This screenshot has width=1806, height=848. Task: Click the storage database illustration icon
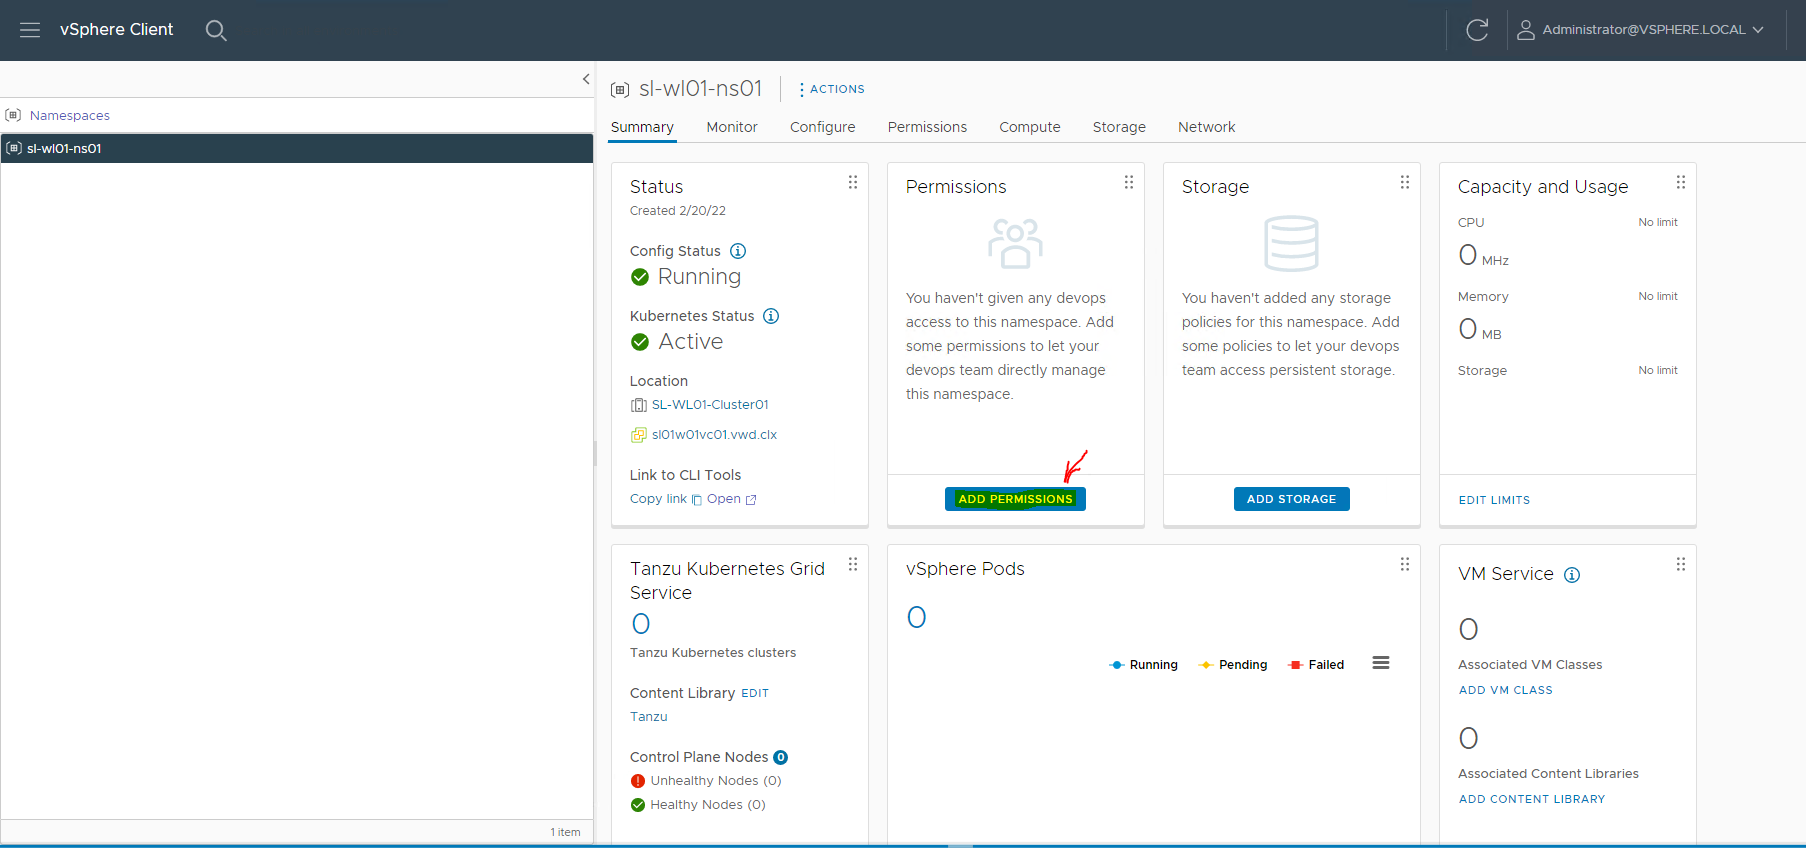pos(1291,243)
